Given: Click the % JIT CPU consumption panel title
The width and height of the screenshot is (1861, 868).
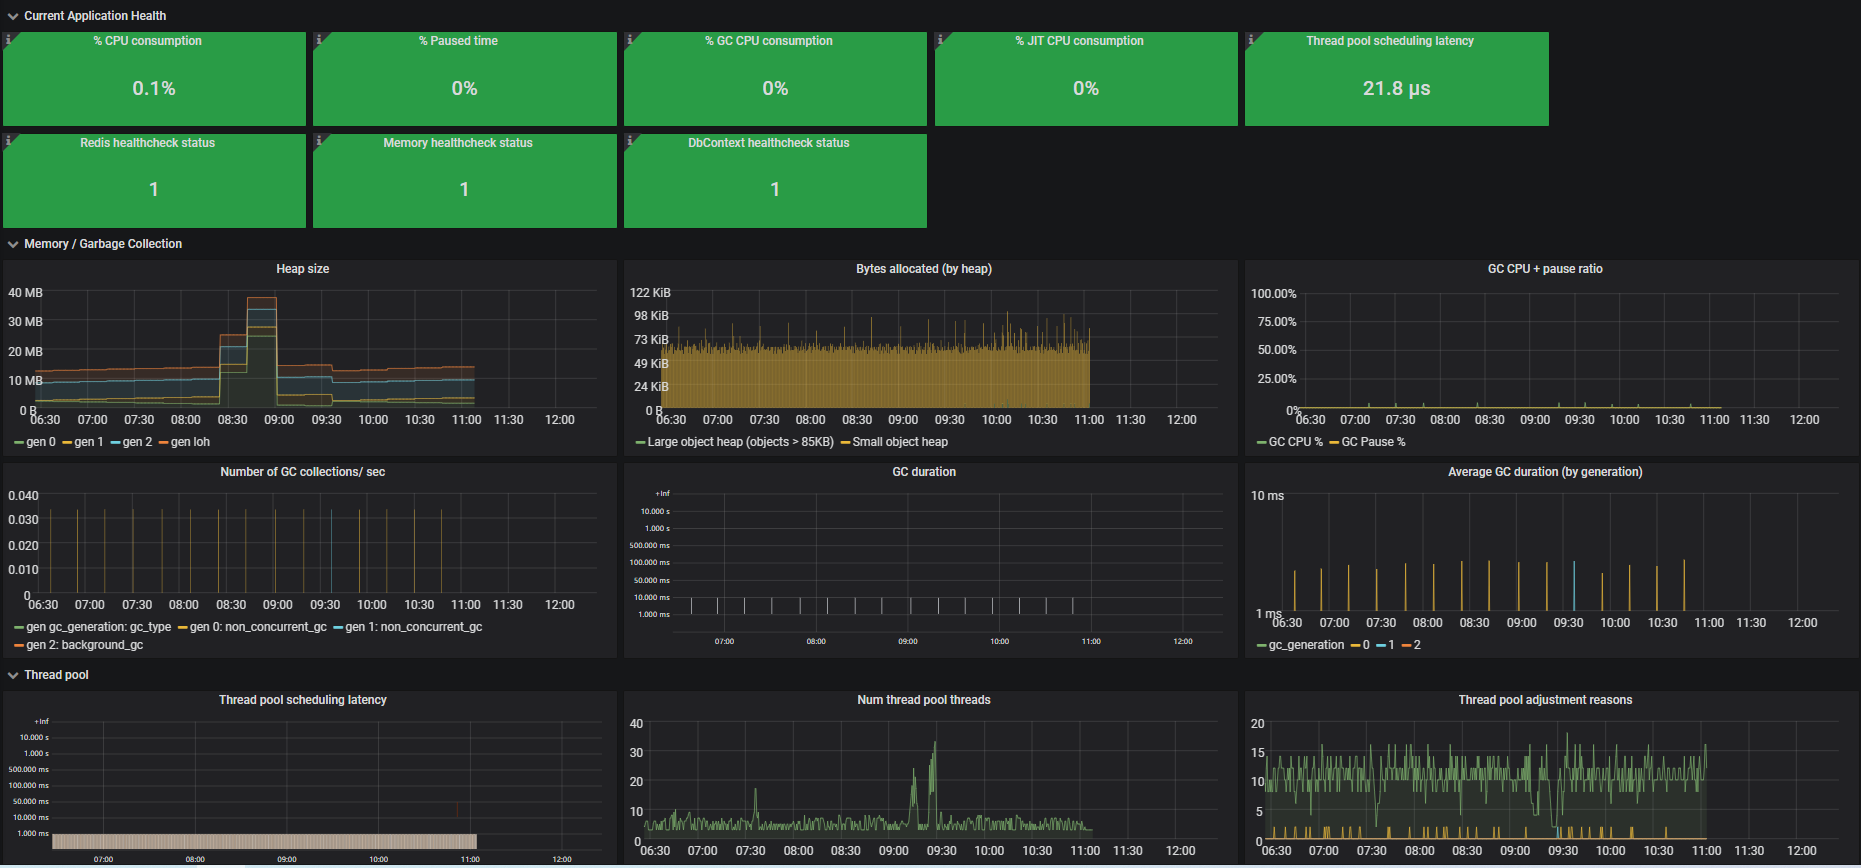Looking at the screenshot, I should pos(1079,41).
